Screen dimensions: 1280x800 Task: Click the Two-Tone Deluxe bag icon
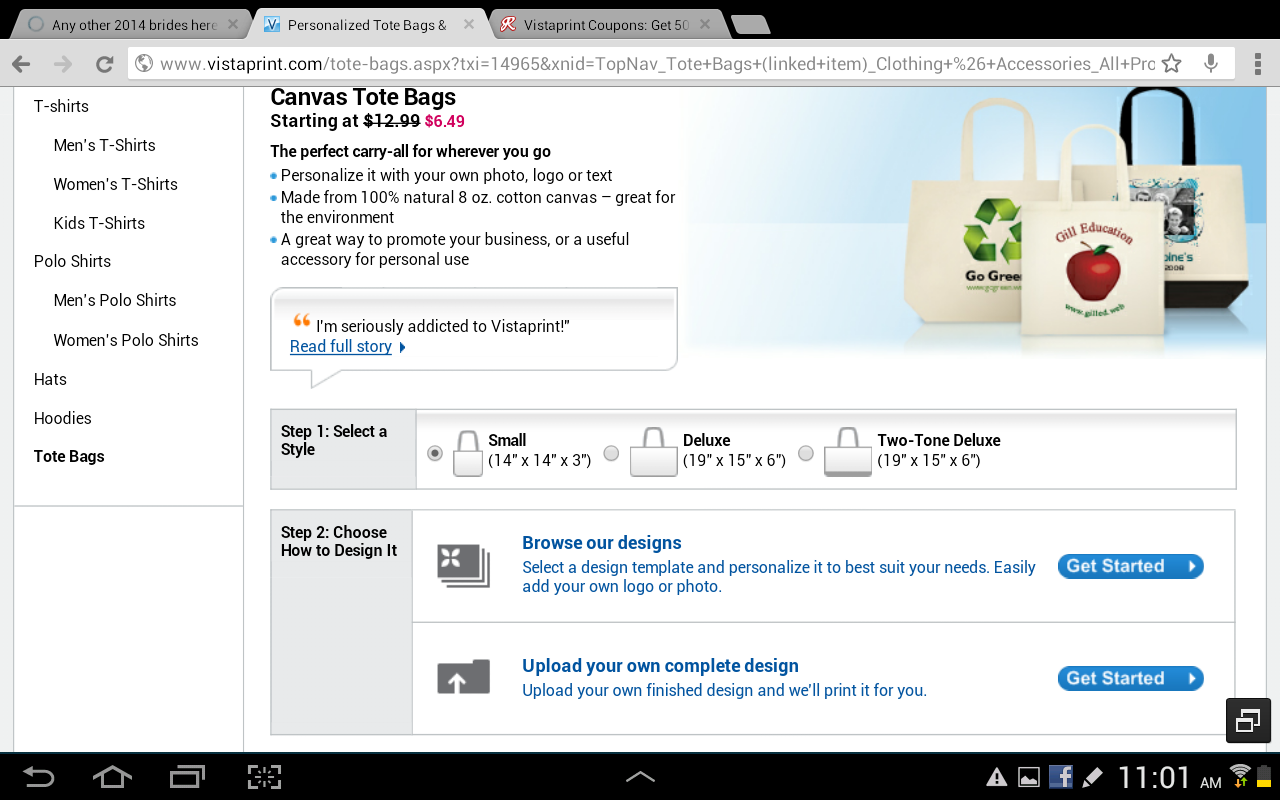pyautogui.click(x=848, y=452)
